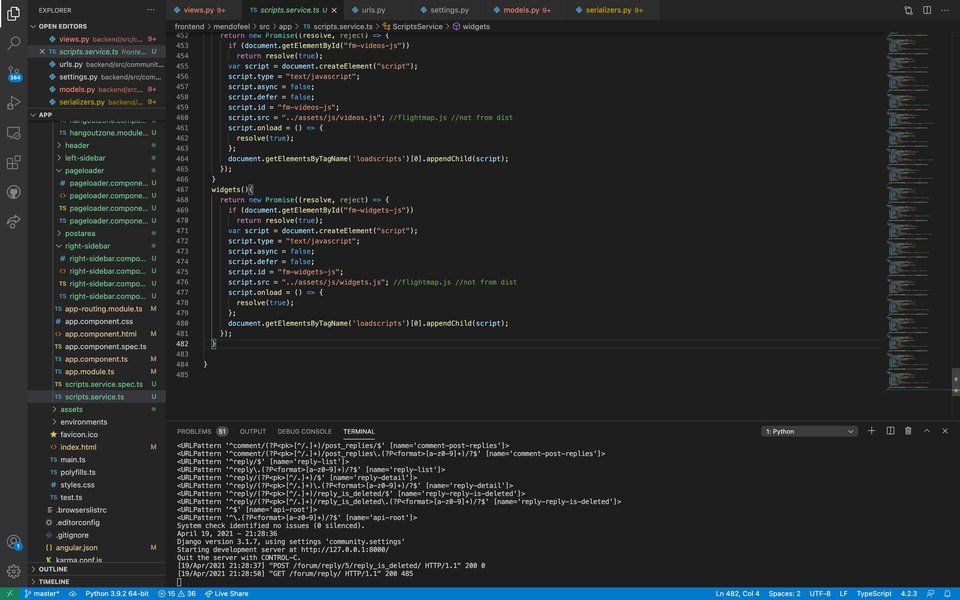960x600 pixels.
Task: Split the editor to the right
Action: [927, 10]
